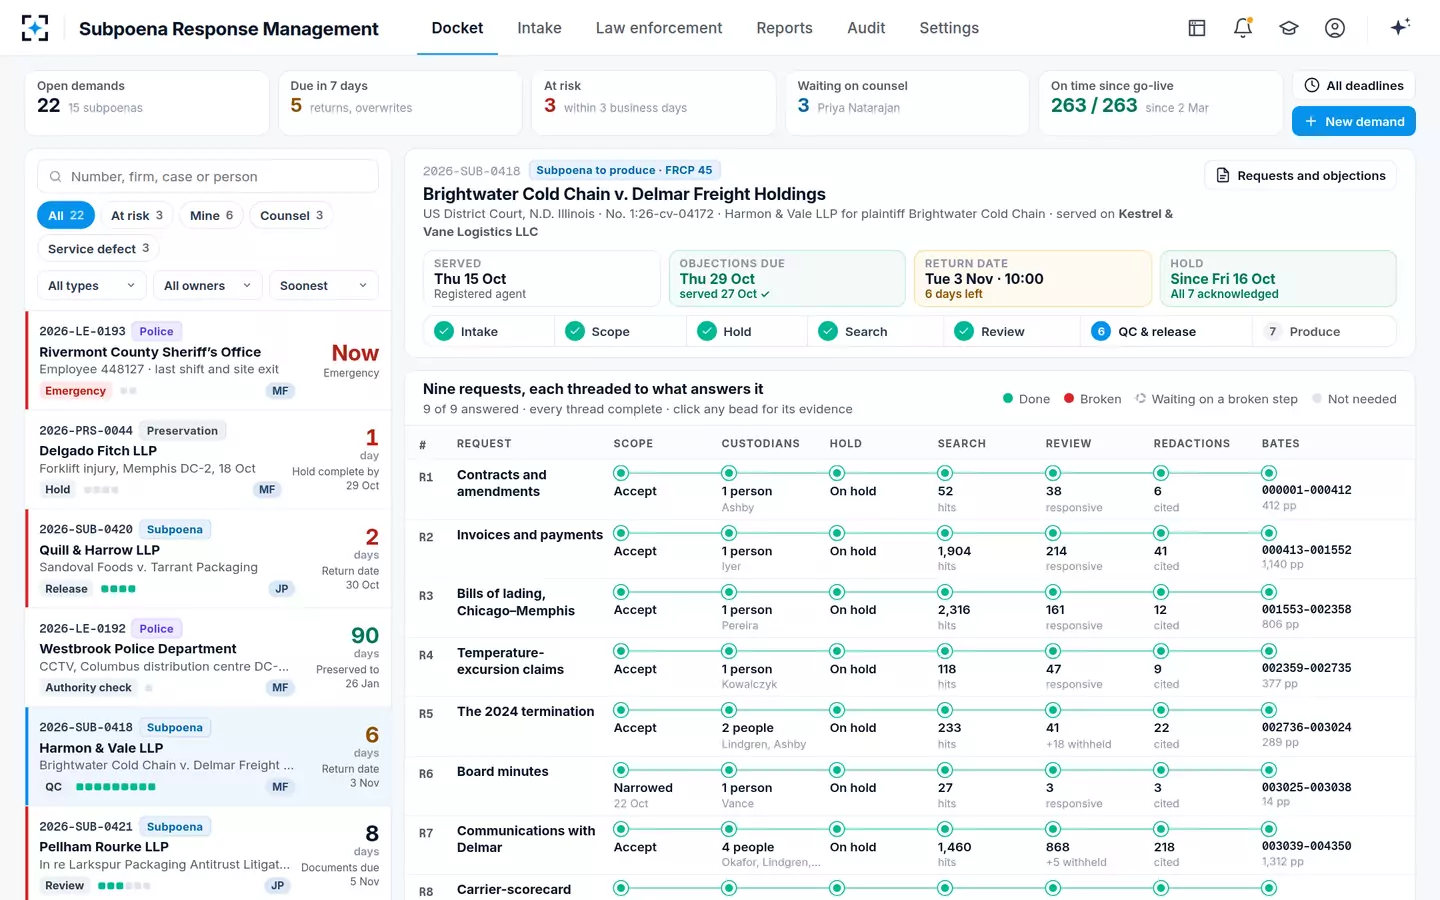Click the Intake step checkmark icon
Image resolution: width=1440 pixels, height=900 pixels.
(x=444, y=331)
